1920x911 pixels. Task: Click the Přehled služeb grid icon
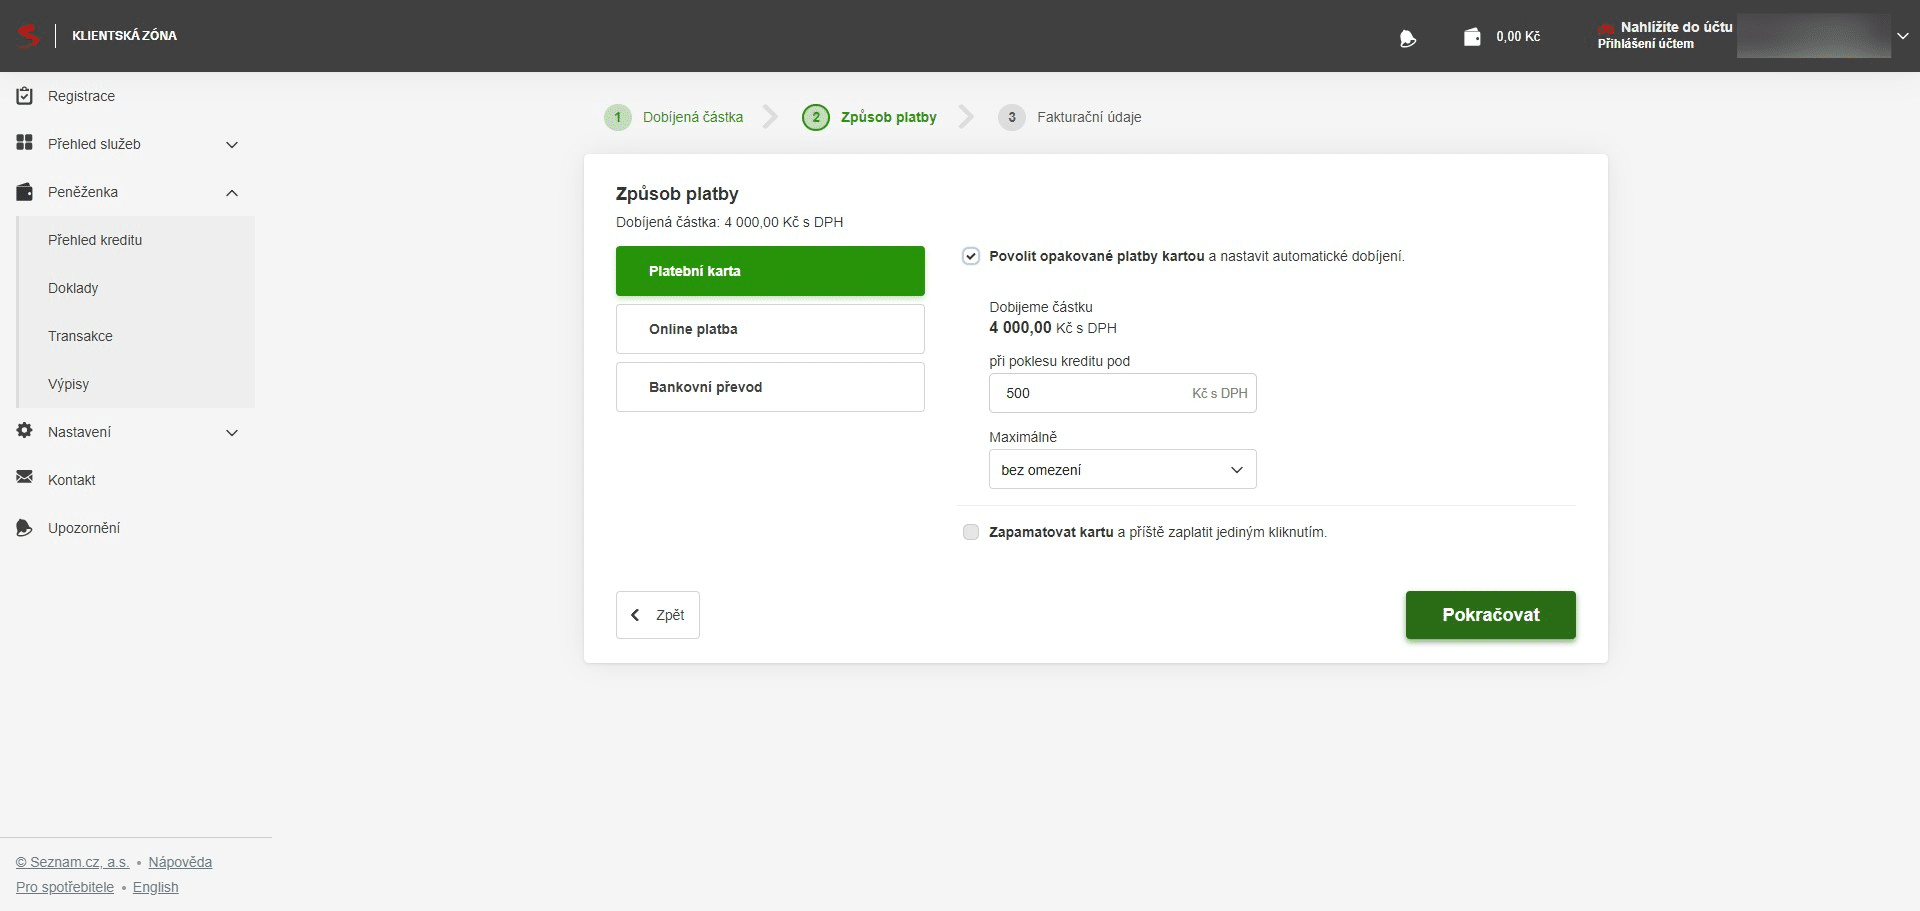click(x=25, y=143)
